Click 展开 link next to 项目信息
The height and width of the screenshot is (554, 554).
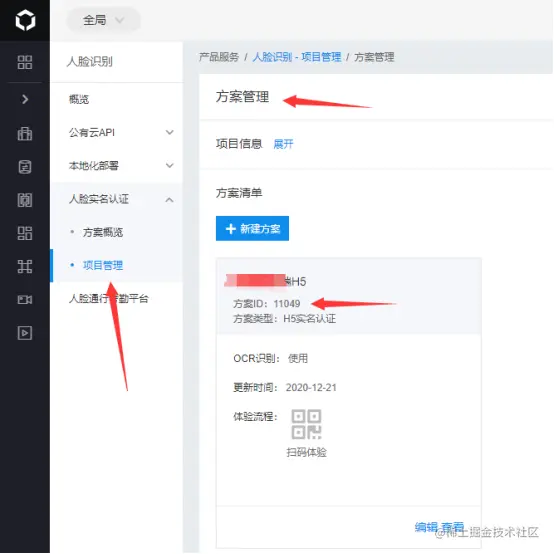point(283,144)
